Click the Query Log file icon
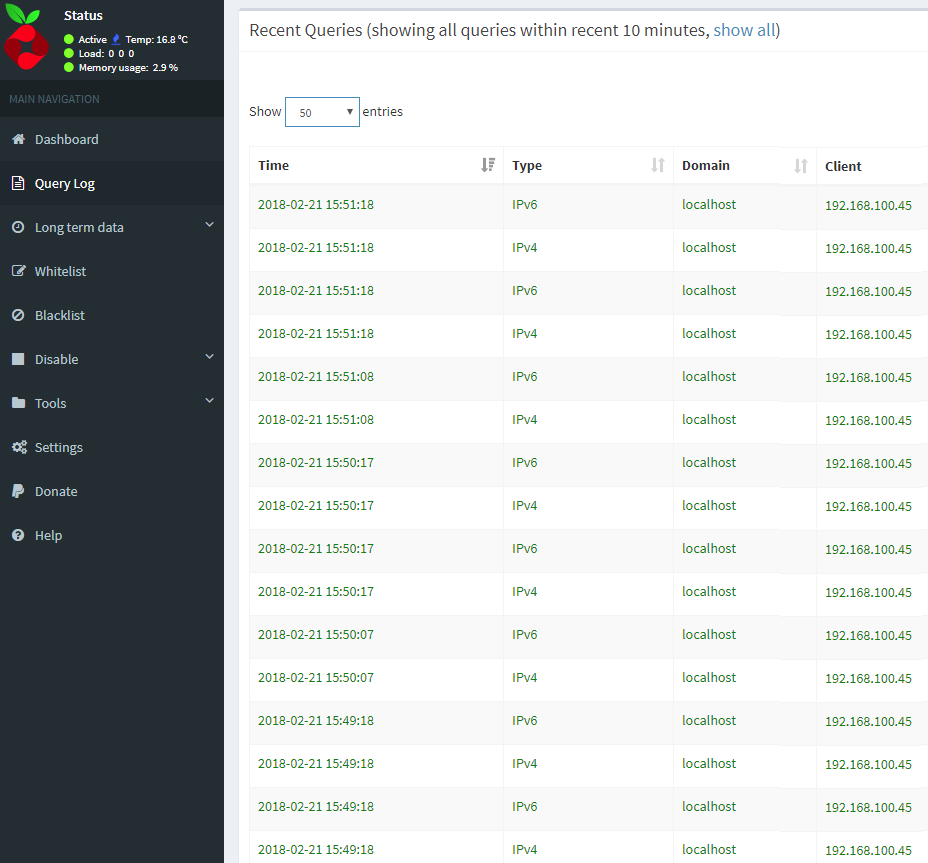928x863 pixels. click(x=18, y=184)
